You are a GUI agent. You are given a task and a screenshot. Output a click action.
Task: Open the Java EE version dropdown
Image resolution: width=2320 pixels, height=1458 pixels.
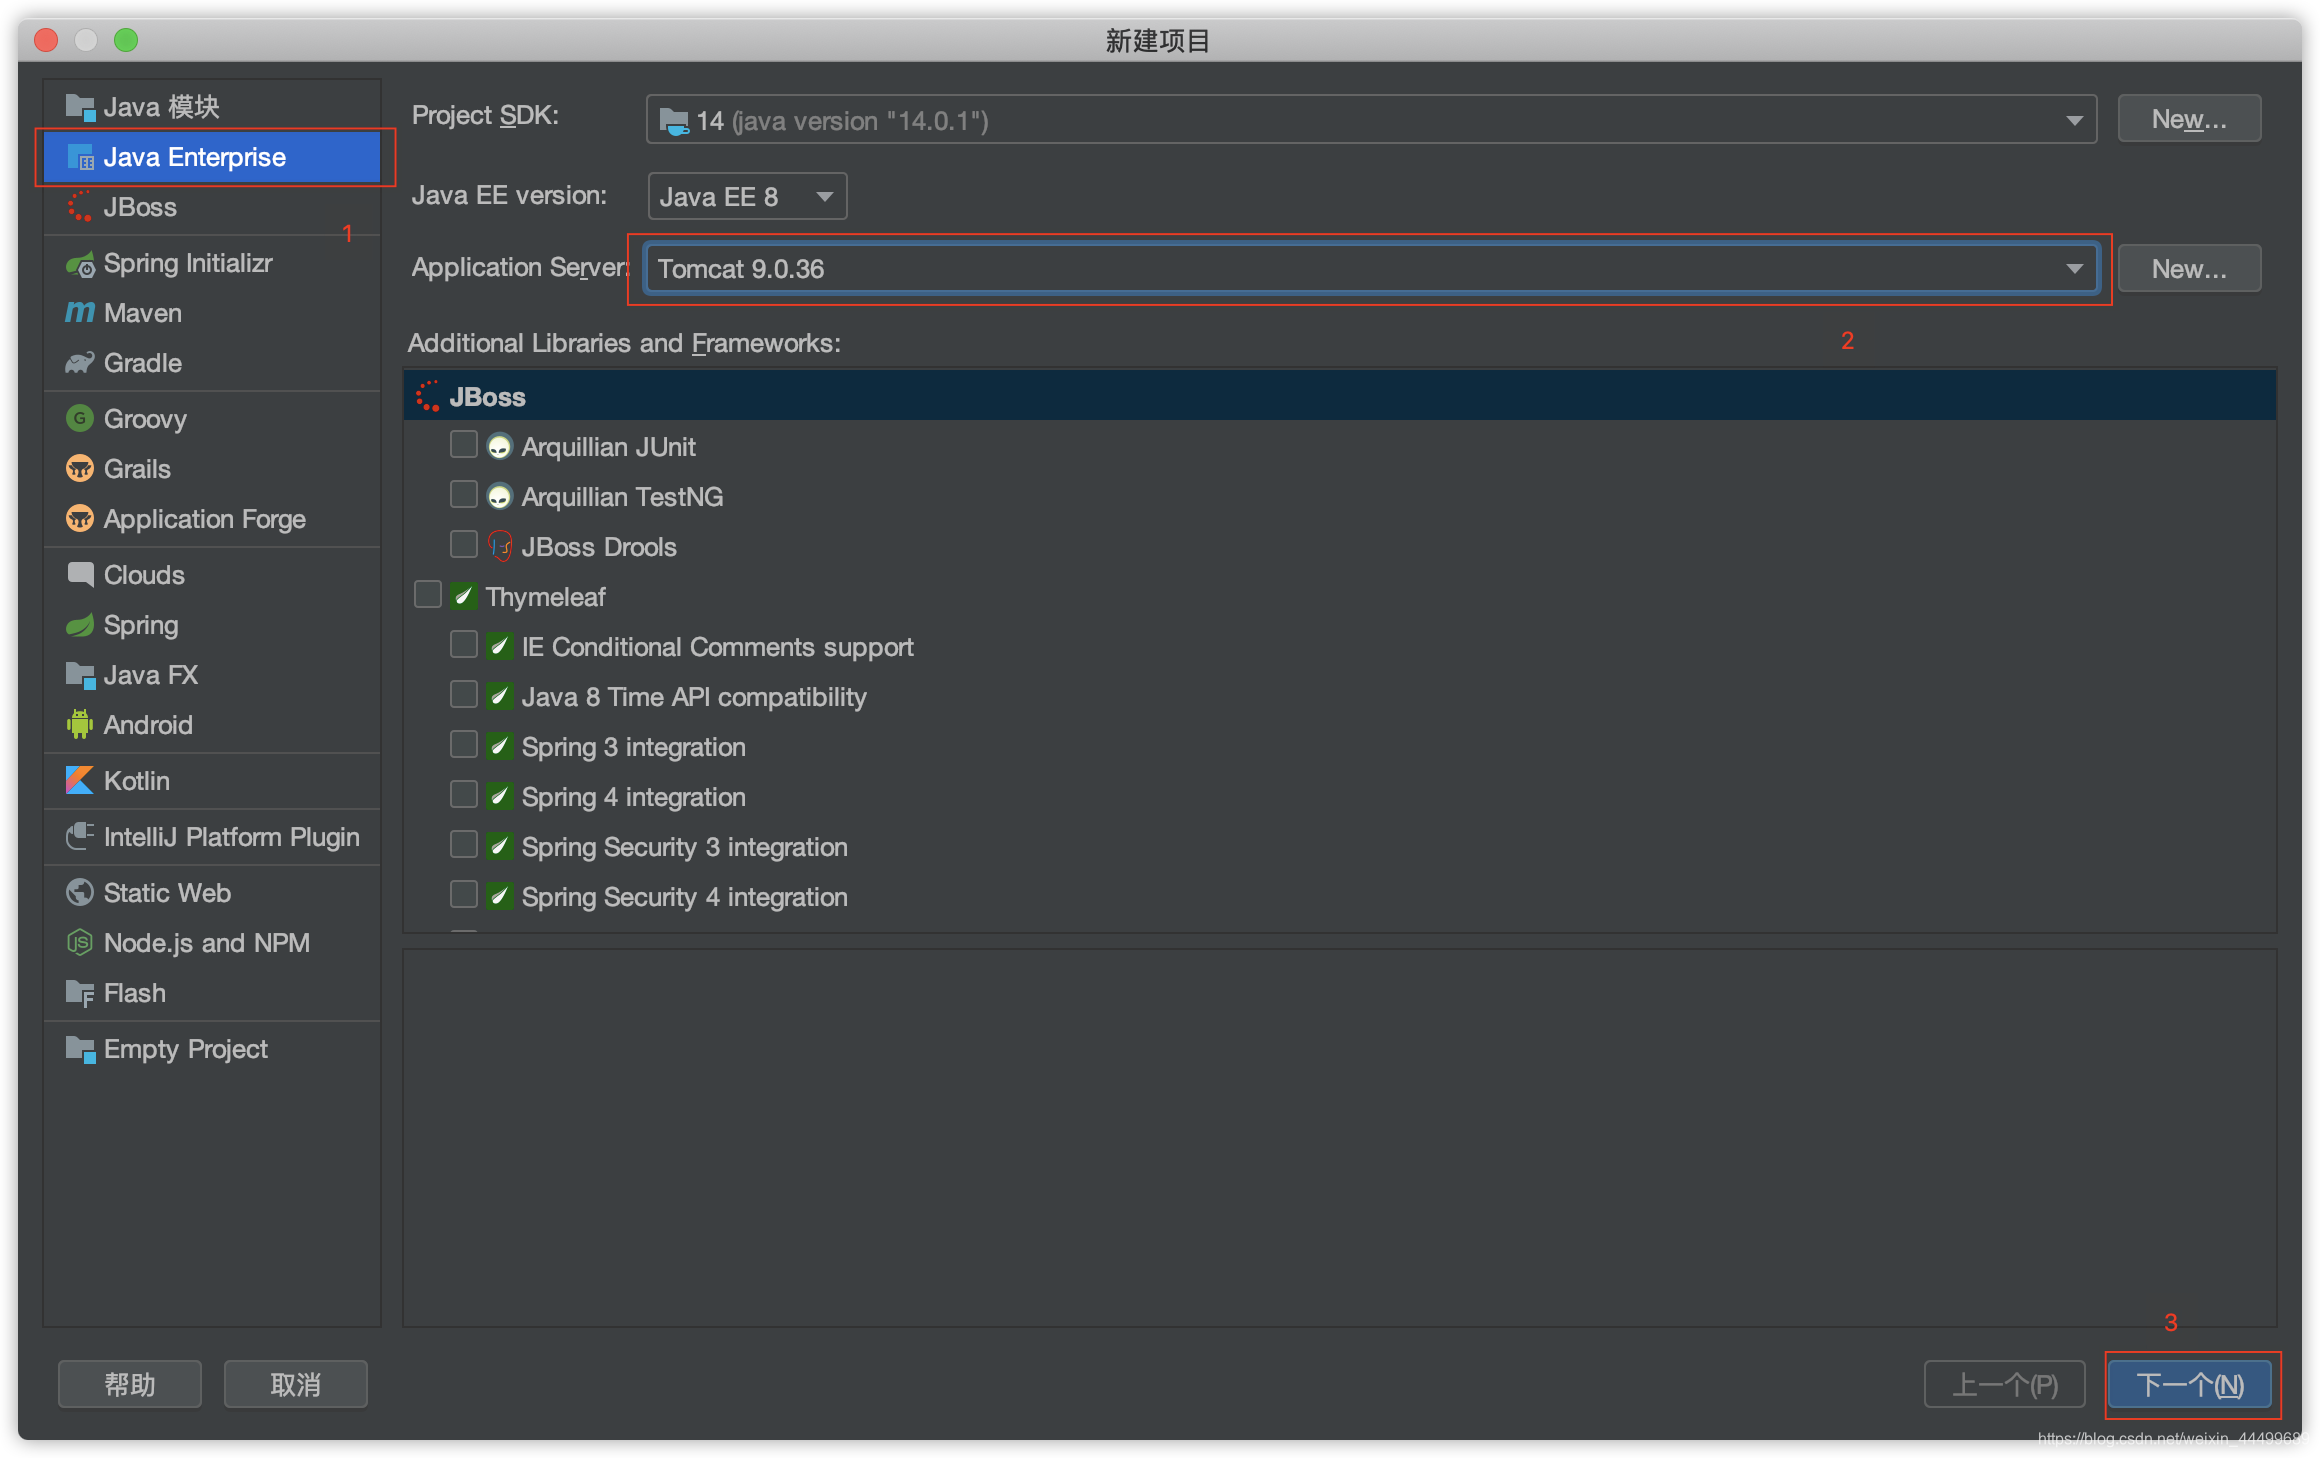coord(747,196)
